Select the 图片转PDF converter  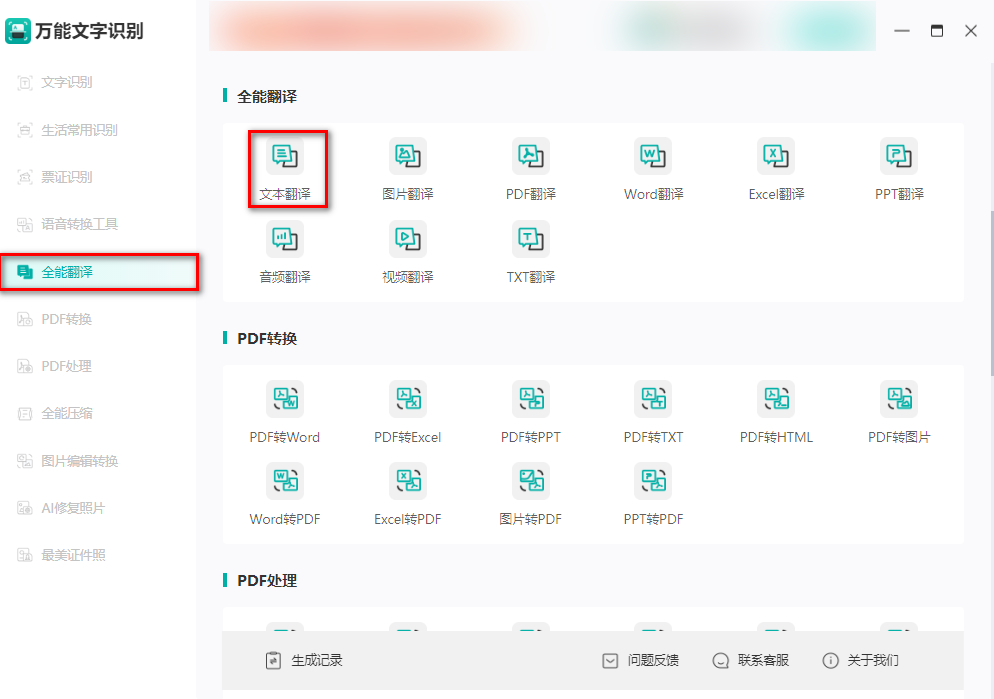point(530,491)
